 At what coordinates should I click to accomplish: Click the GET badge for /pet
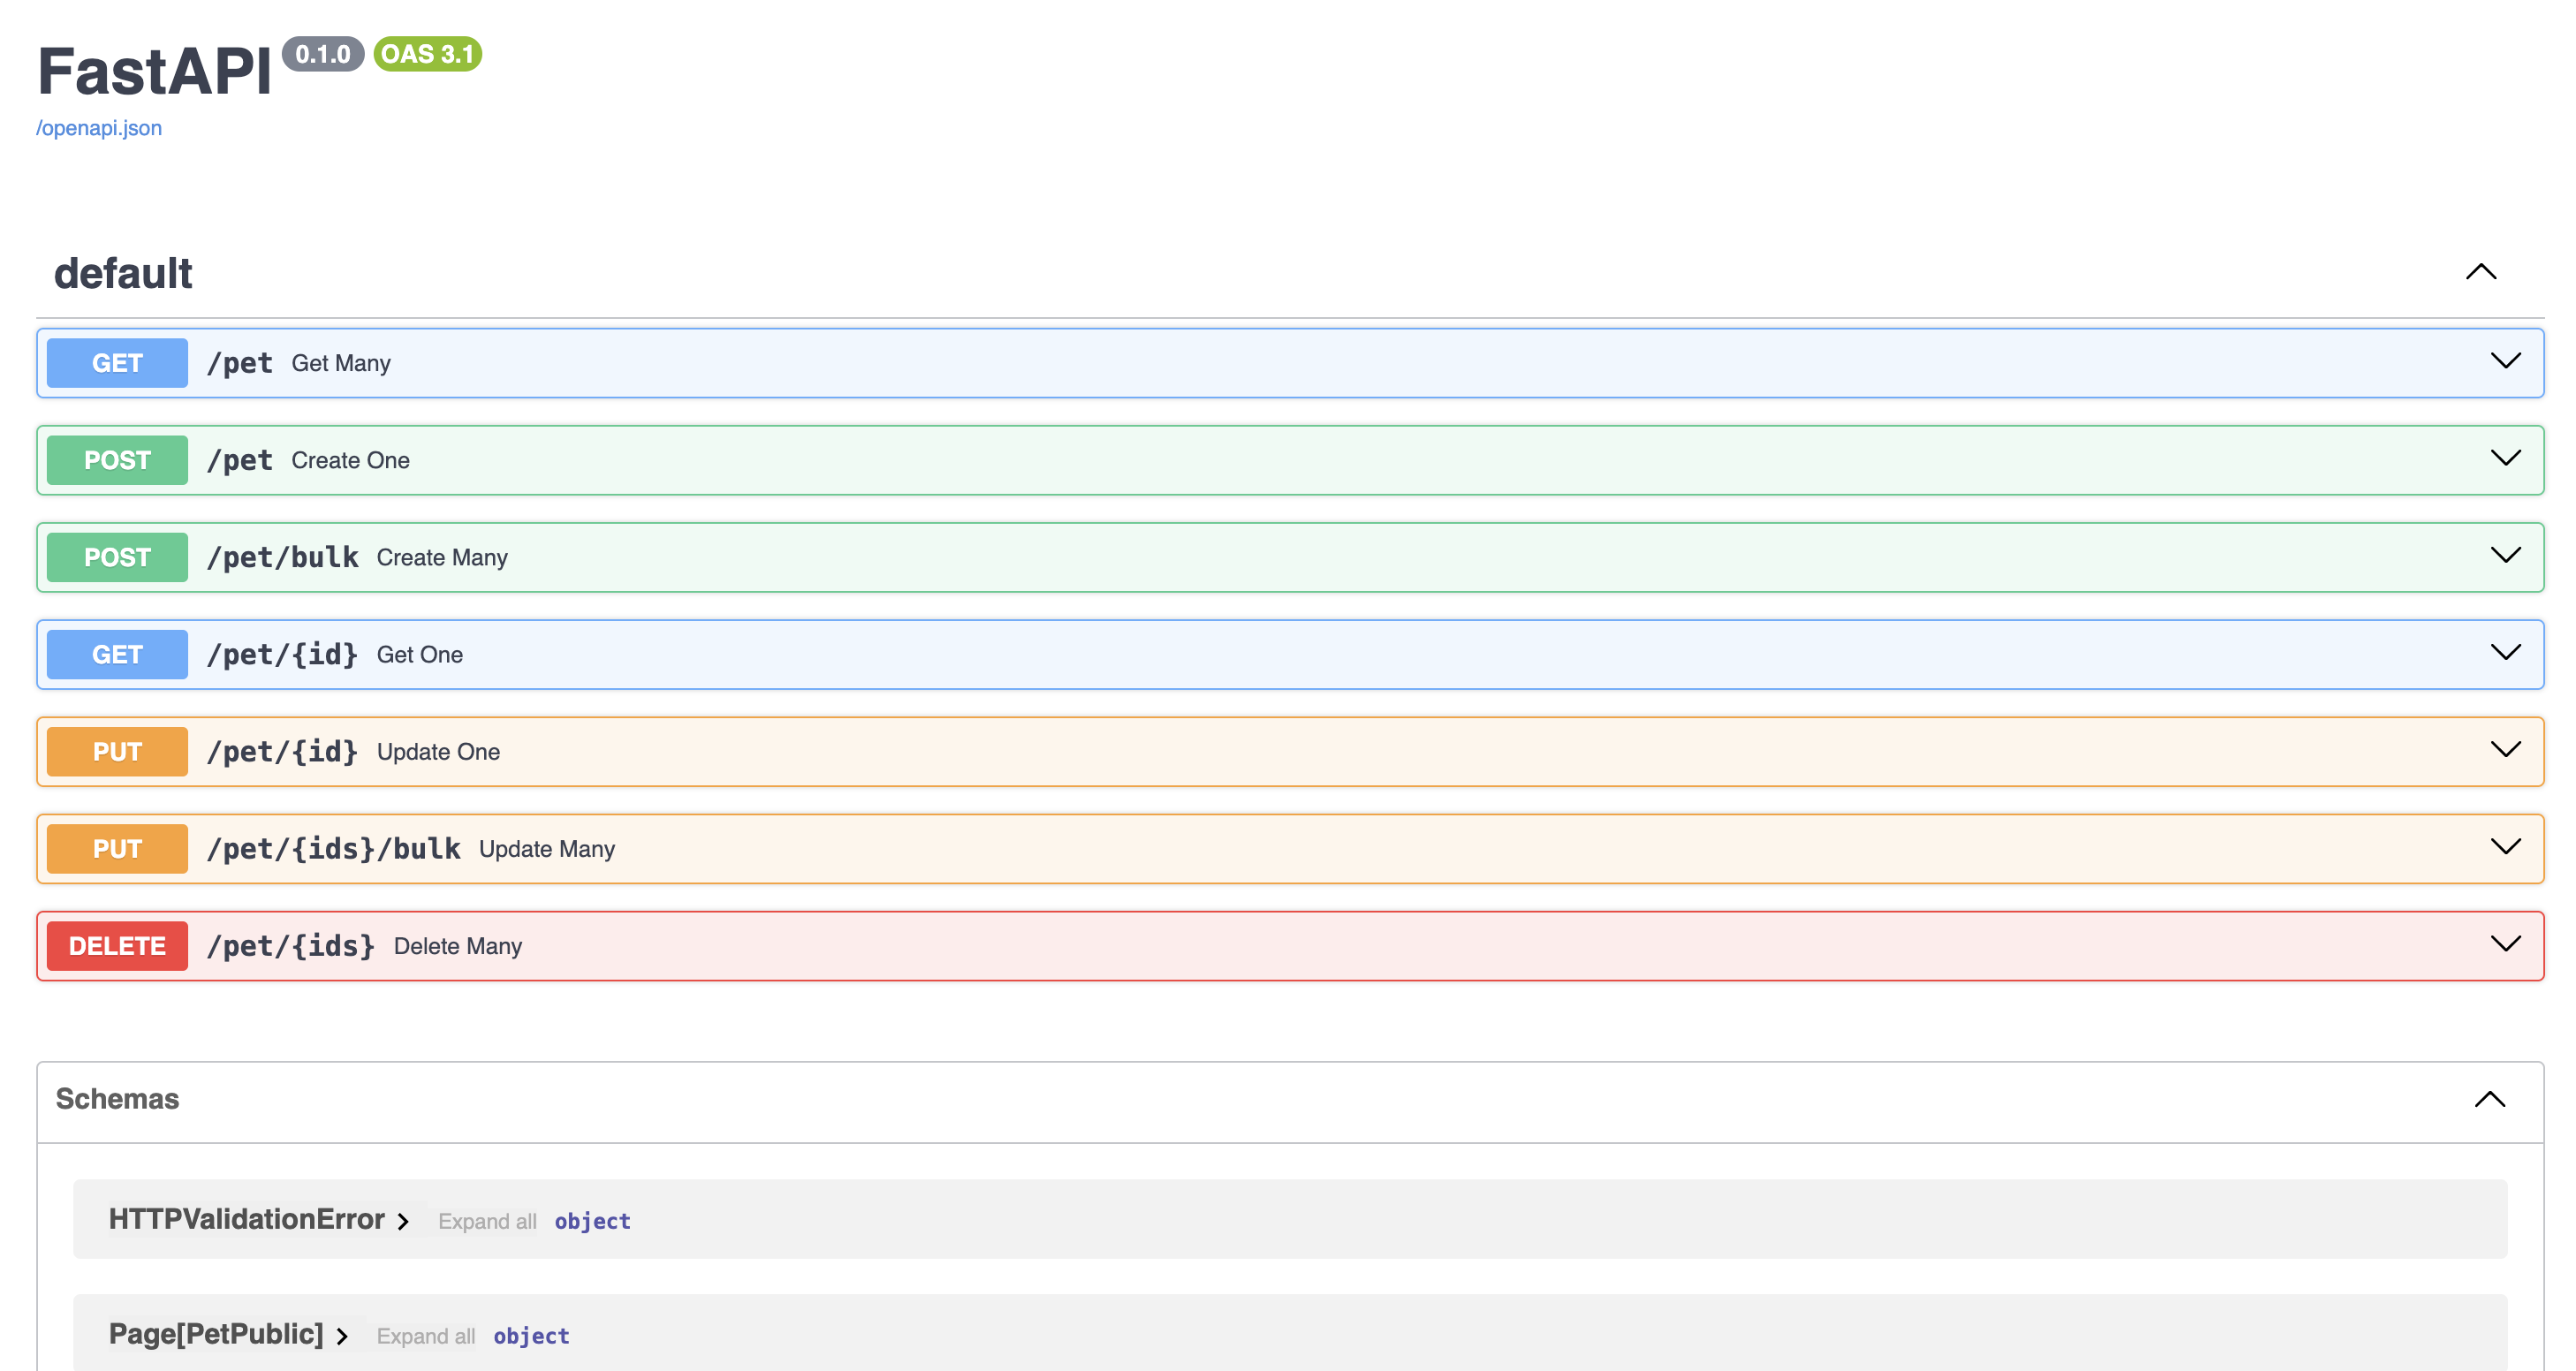tap(117, 363)
